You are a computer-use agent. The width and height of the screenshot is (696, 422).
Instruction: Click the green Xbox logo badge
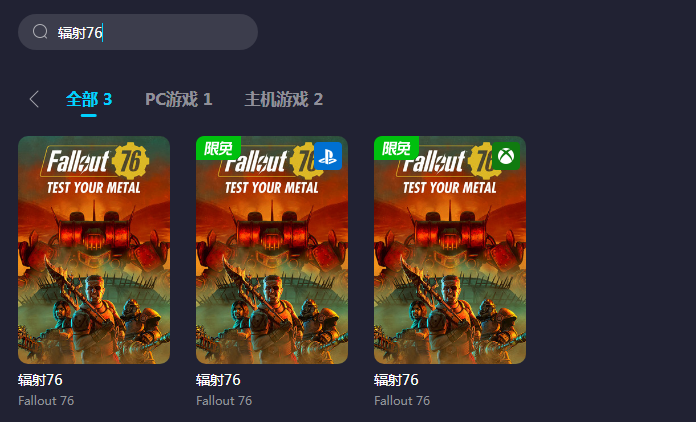506,156
